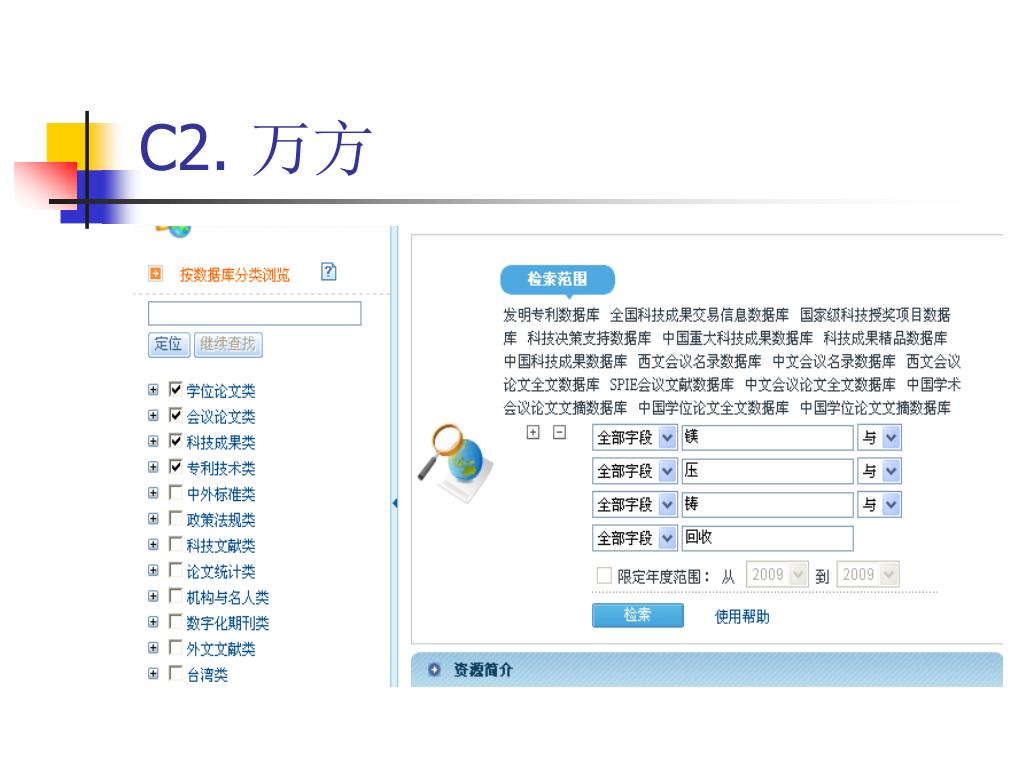The height and width of the screenshot is (768, 1024).
Task: Click the 定位 button
Action: click(x=168, y=344)
